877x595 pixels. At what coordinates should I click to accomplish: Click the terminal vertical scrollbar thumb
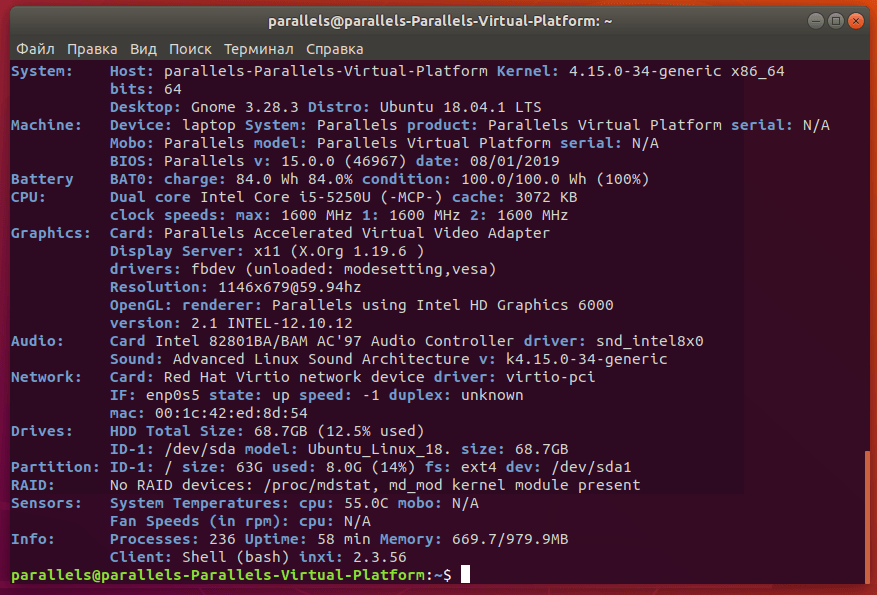[867, 517]
